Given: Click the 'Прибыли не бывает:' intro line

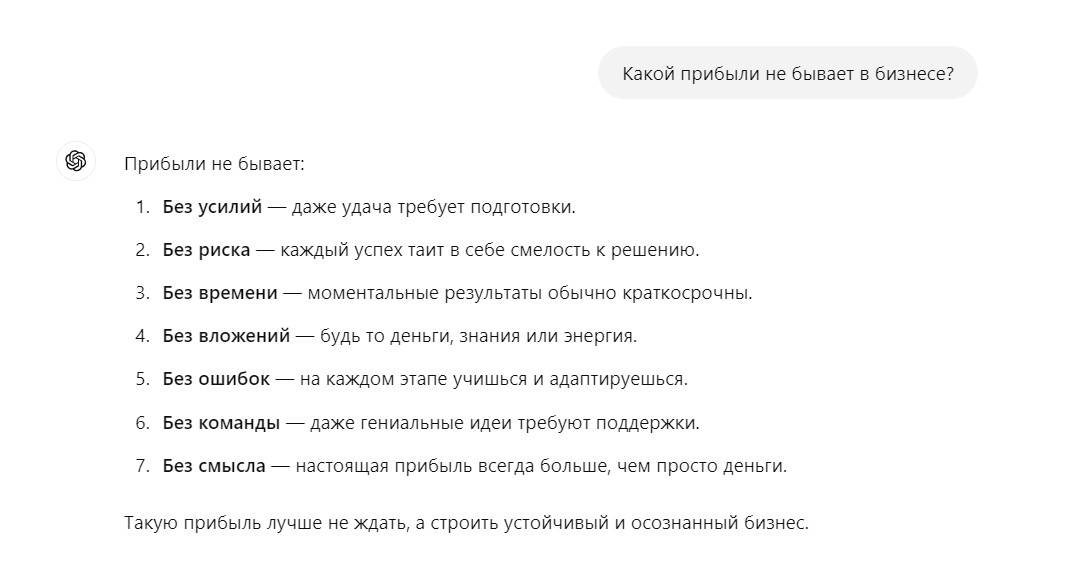Looking at the screenshot, I should pyautogui.click(x=214, y=163).
